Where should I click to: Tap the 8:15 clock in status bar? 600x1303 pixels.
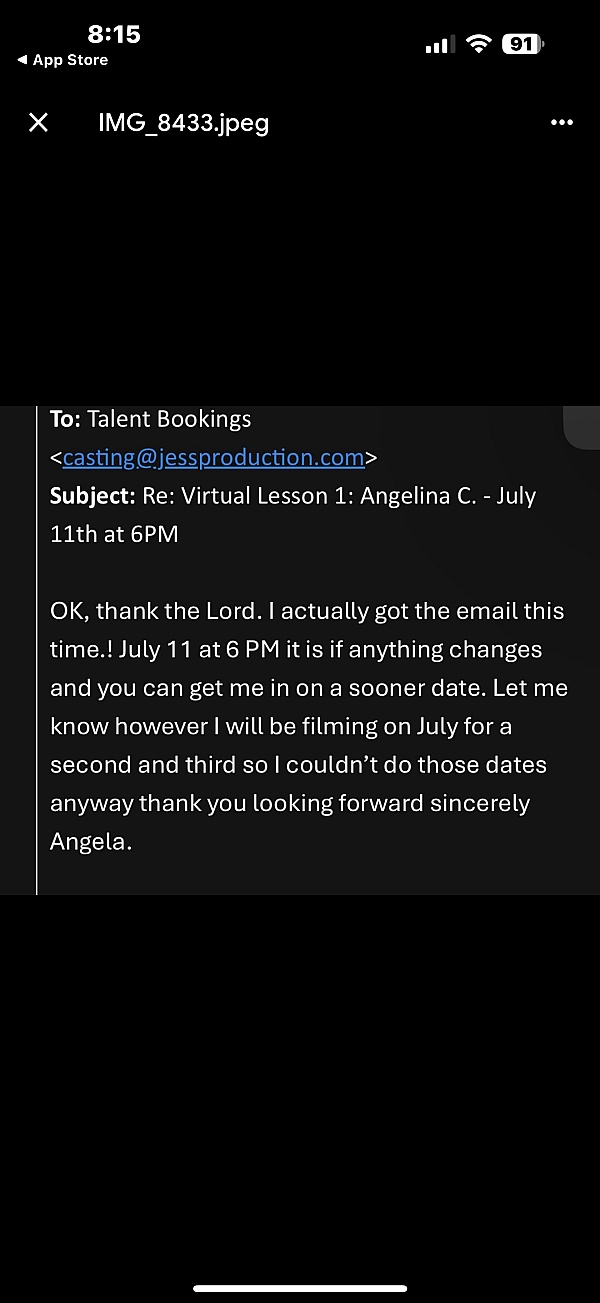114,34
